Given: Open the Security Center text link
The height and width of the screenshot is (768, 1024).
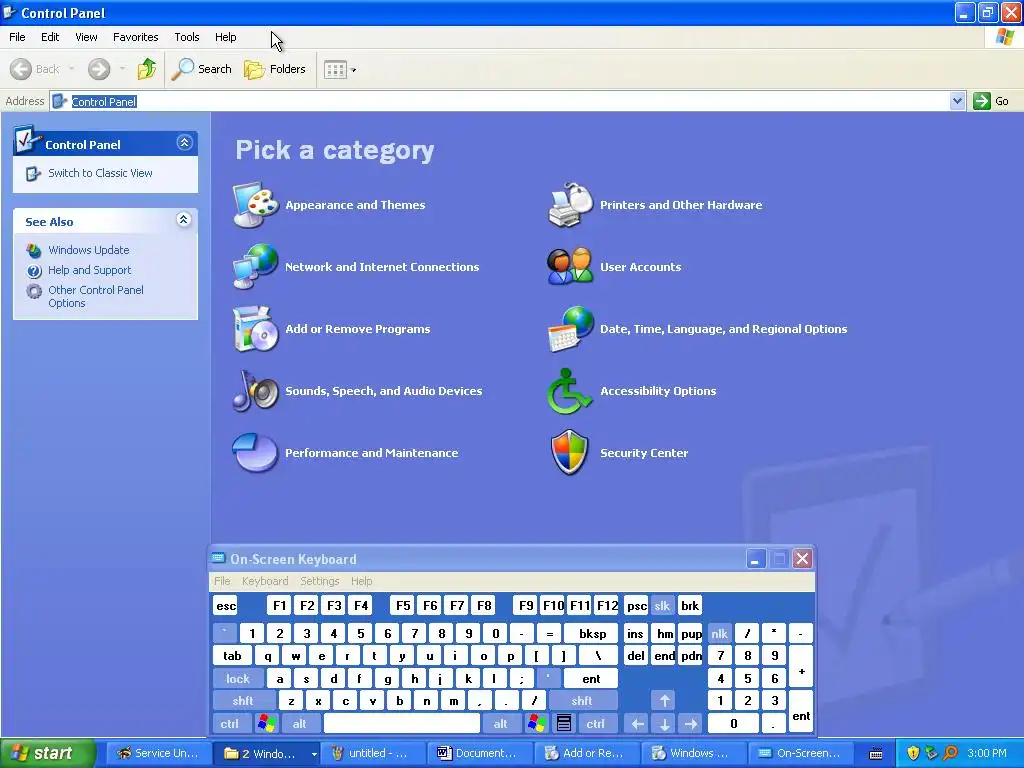Looking at the screenshot, I should (x=644, y=453).
